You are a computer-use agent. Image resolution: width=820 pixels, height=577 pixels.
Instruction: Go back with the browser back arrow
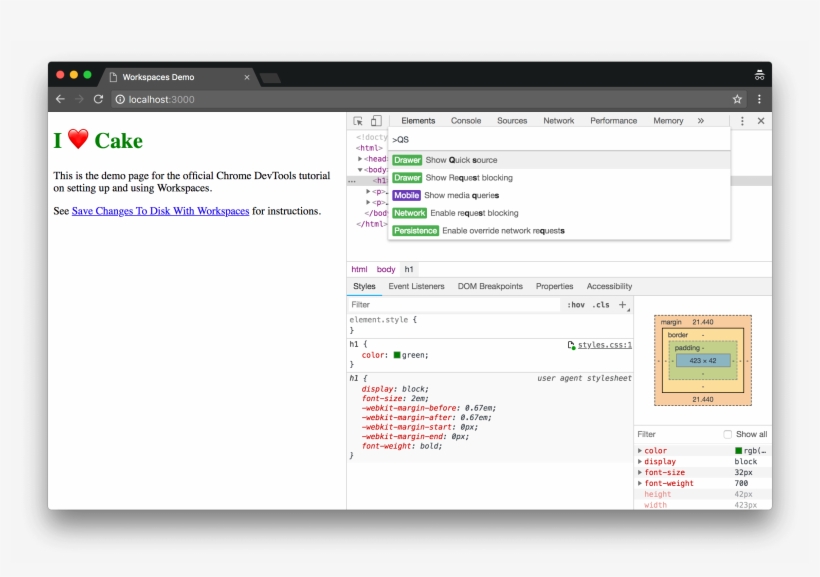click(60, 99)
